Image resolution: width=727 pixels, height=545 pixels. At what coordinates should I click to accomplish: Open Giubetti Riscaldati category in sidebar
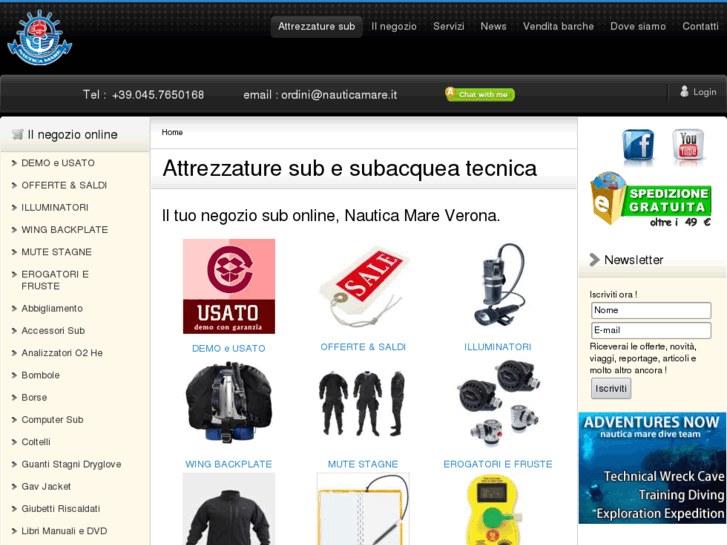[61, 509]
